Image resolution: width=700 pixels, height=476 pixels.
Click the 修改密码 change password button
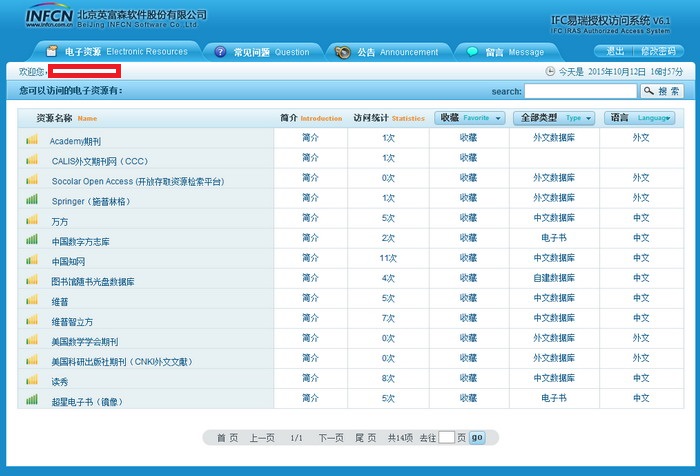point(658,51)
